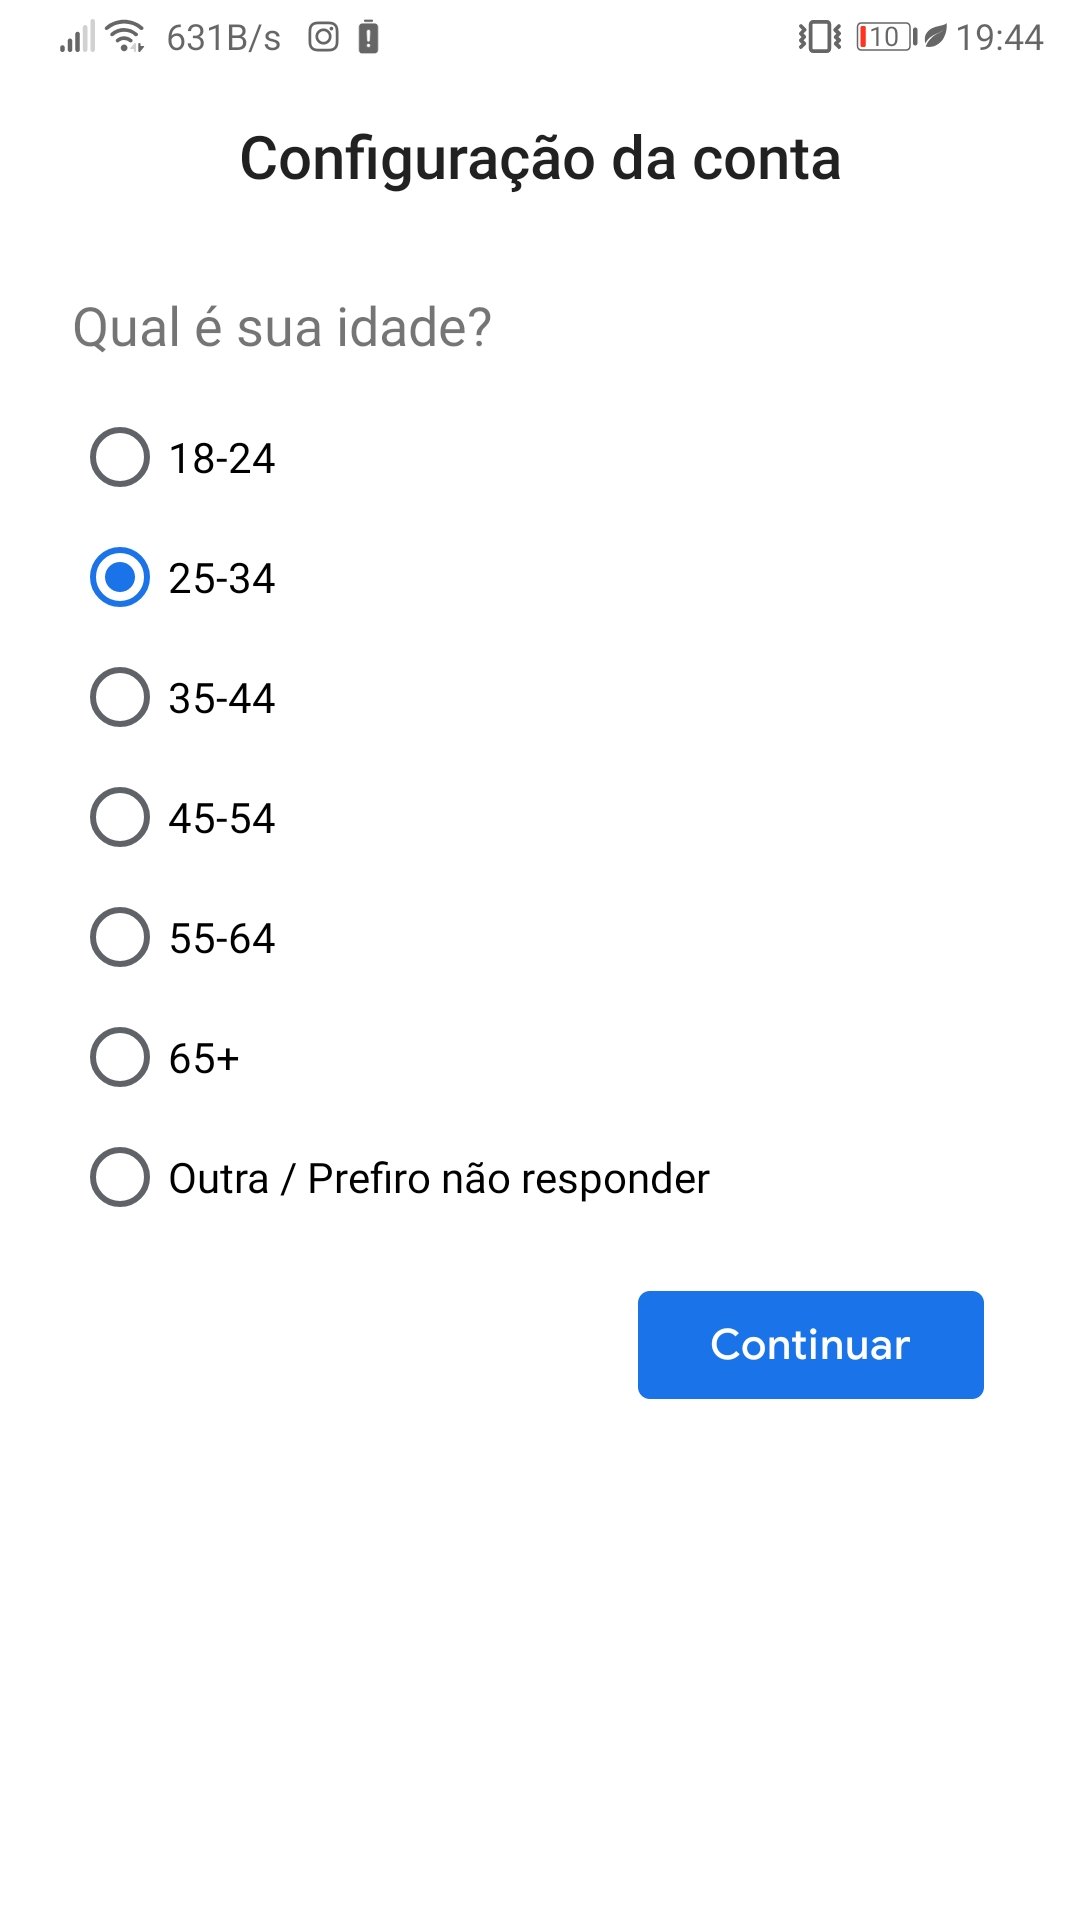Viewport: 1080px width, 1920px height.
Task: Tap the Qual é sua idade? question
Action: pos(282,328)
